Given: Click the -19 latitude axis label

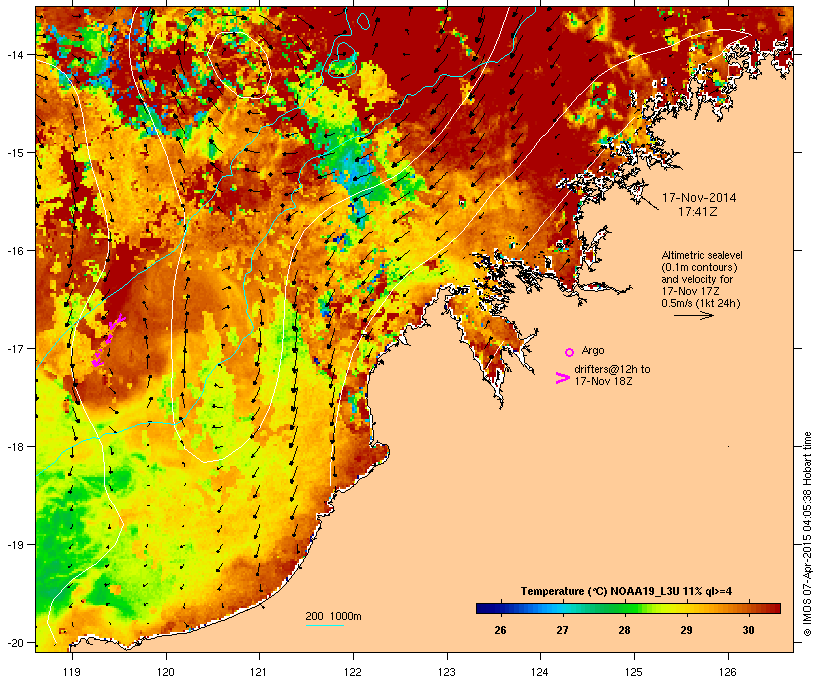Looking at the screenshot, I should tap(14, 545).
